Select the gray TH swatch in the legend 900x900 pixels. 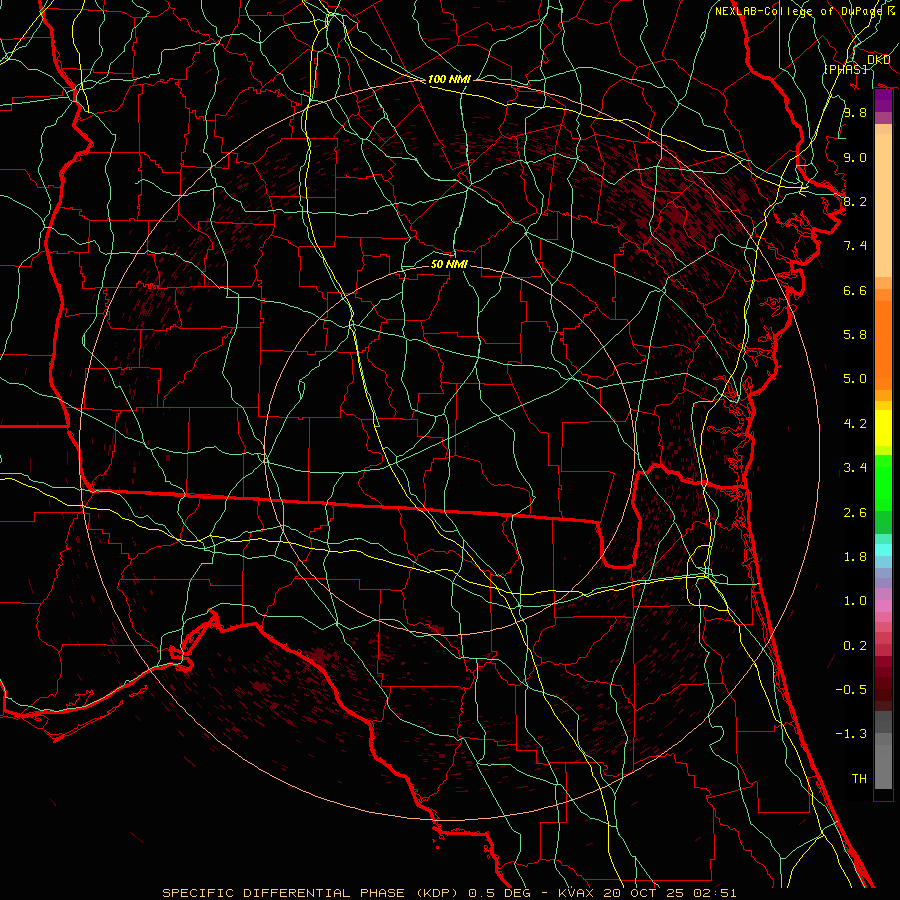click(883, 775)
